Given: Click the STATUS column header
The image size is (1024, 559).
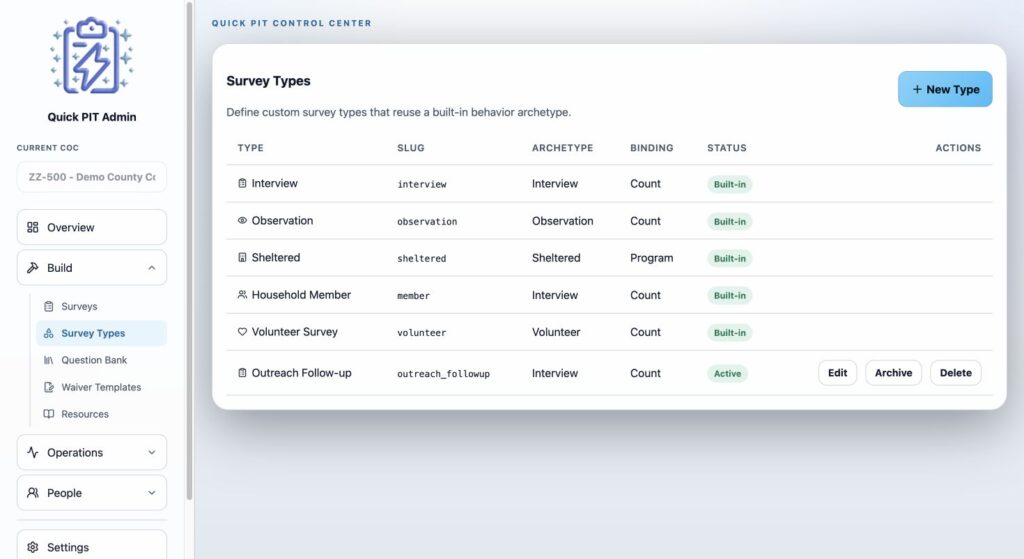Looking at the screenshot, I should 727,148.
